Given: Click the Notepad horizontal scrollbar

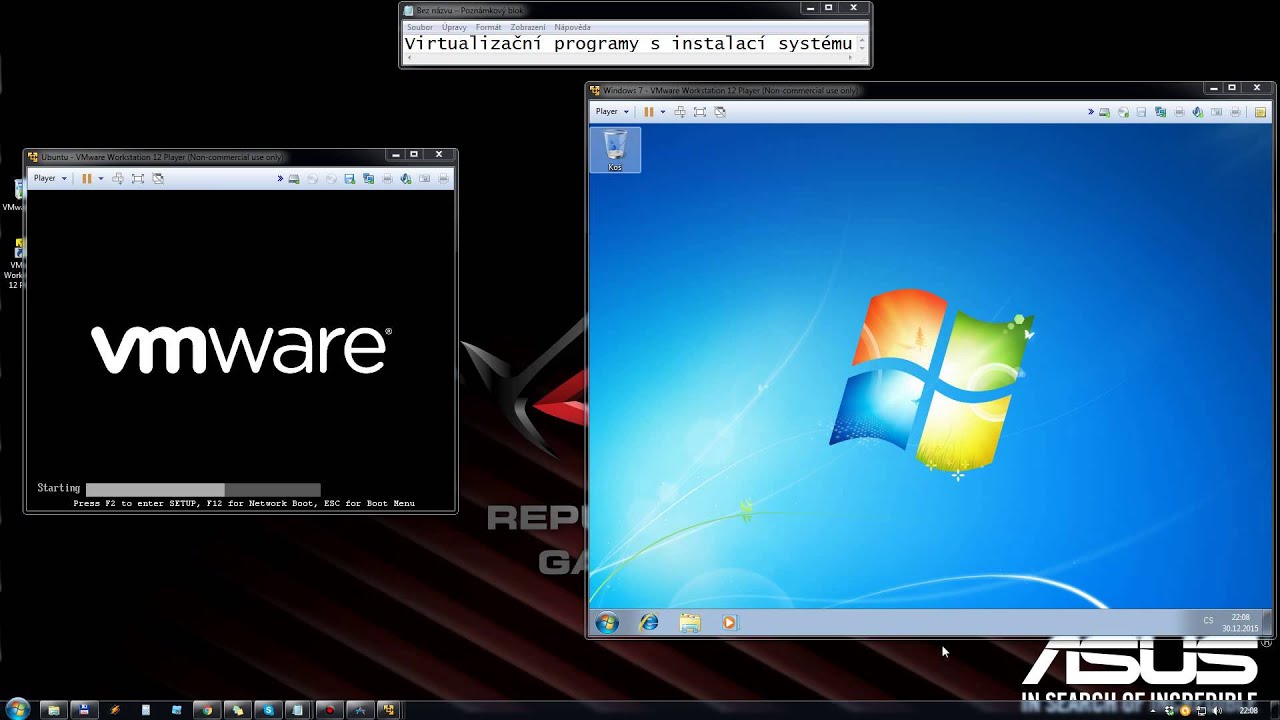Looking at the screenshot, I should pos(631,58).
